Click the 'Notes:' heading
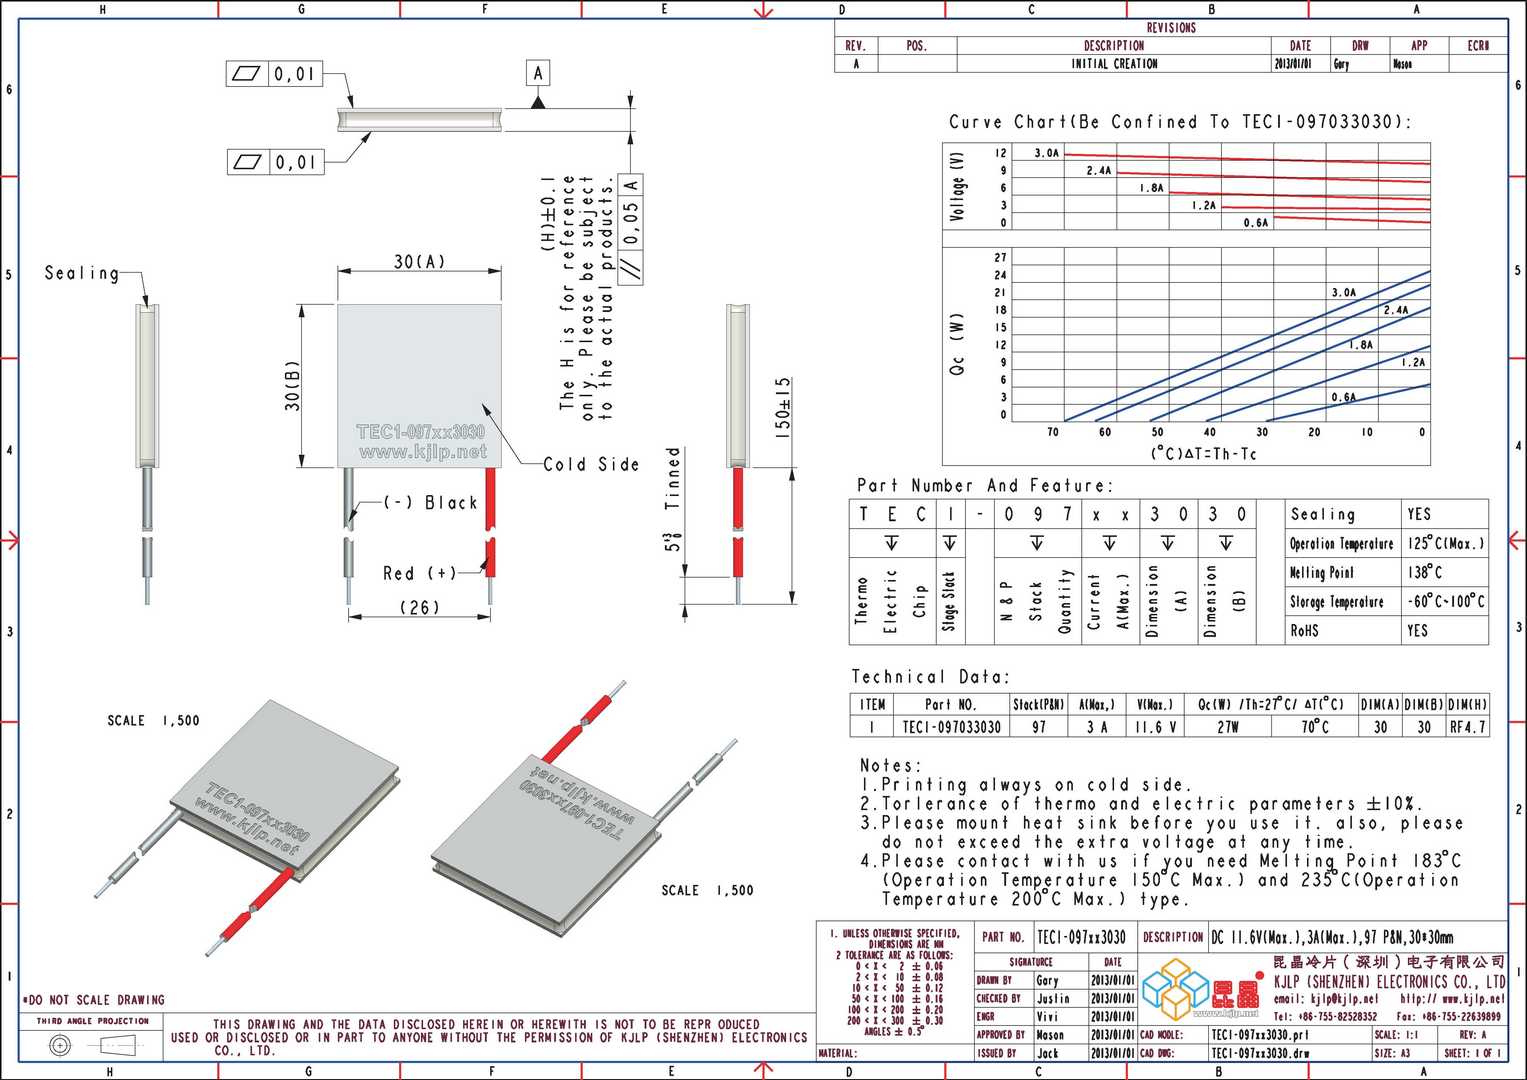Viewport: 1527px width, 1080px height. pos(890,765)
